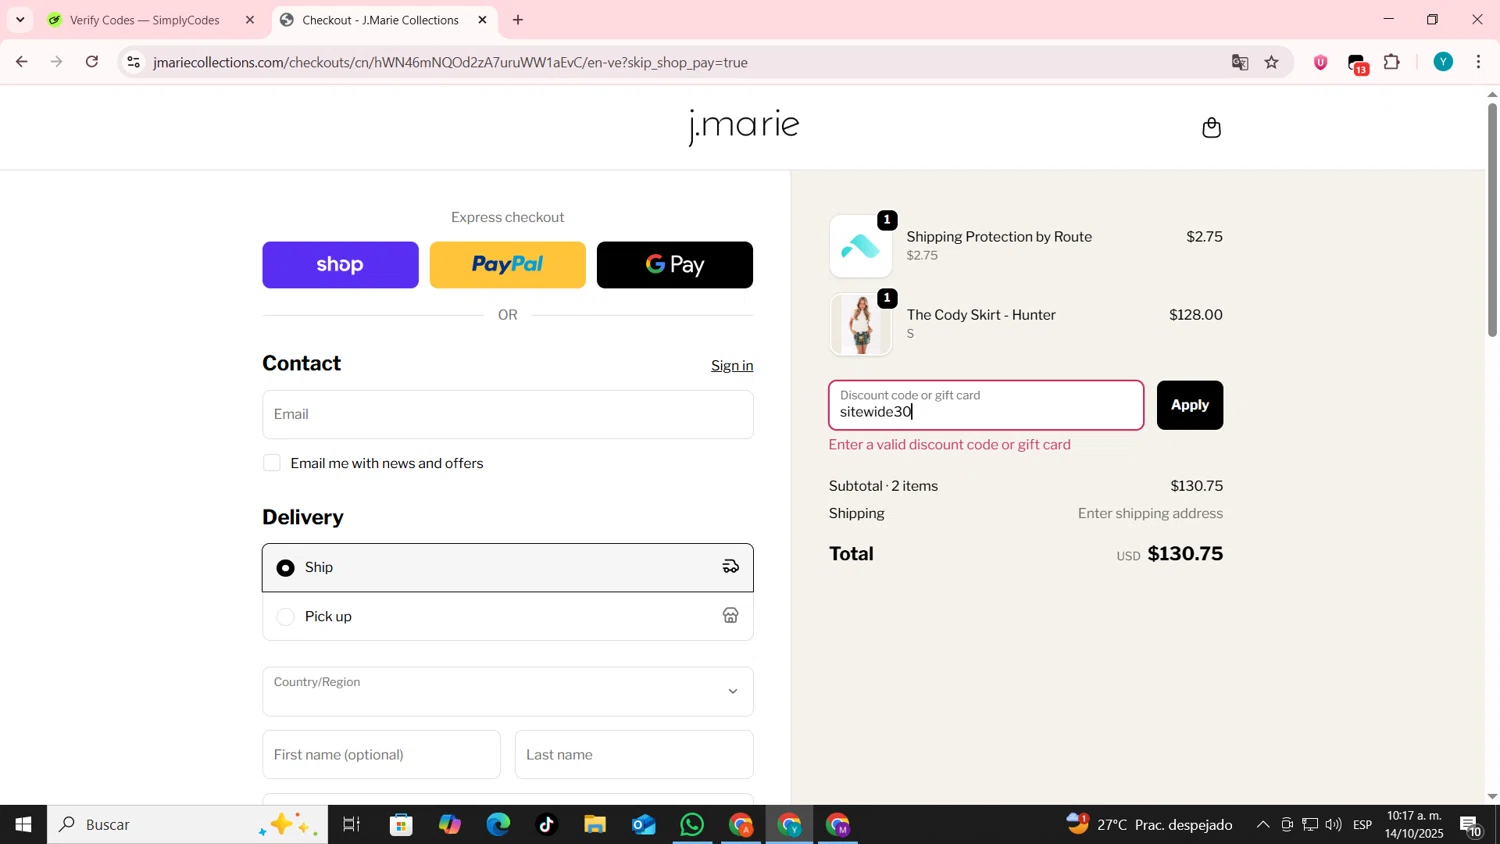Open Task View on the taskbar

click(351, 825)
